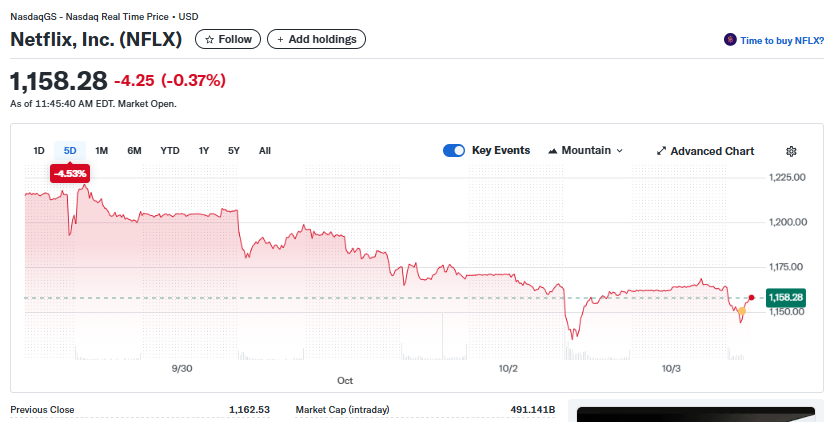Screen dimensions: 828x422
Task: Expand the Mountain chart type dropdown
Action: [x=586, y=151]
